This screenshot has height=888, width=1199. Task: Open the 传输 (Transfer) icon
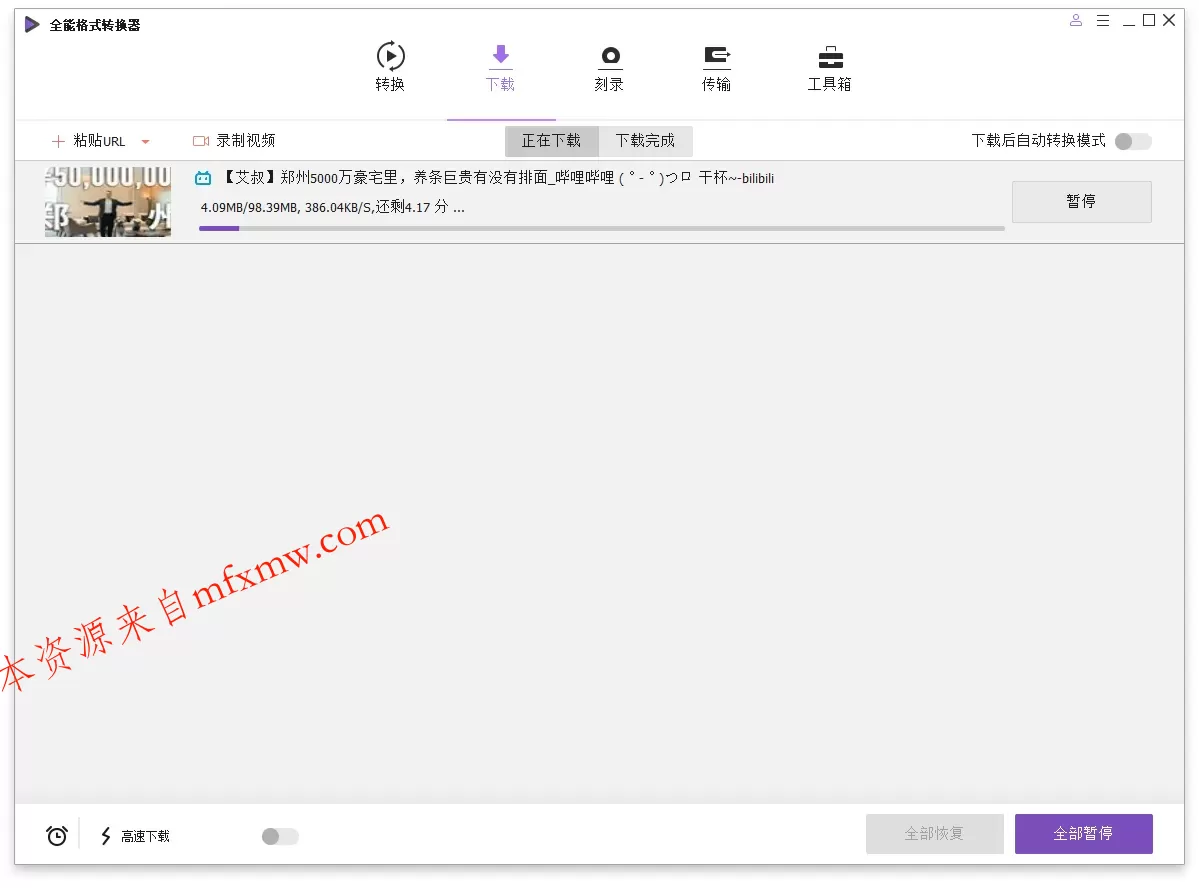(716, 57)
